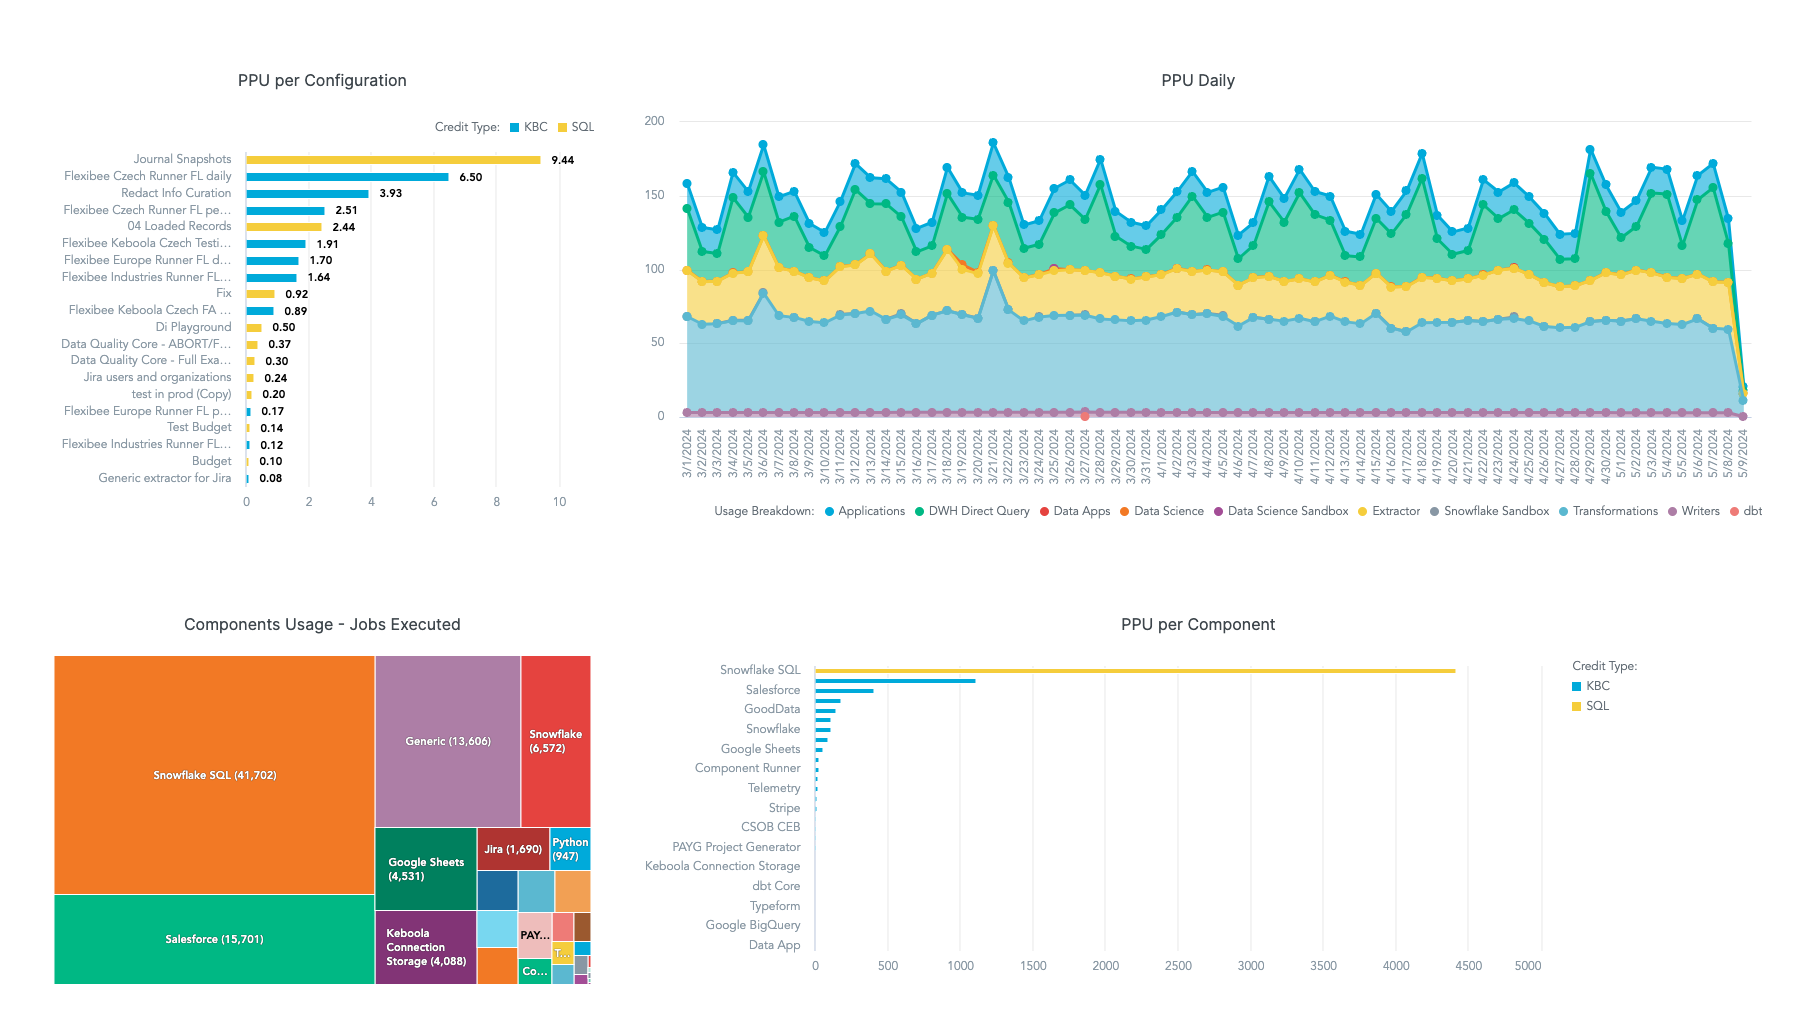Screen dimensions: 1800x1026
Task: Click the 3/1/2024 date on PPU Daily axis
Action: click(x=687, y=454)
